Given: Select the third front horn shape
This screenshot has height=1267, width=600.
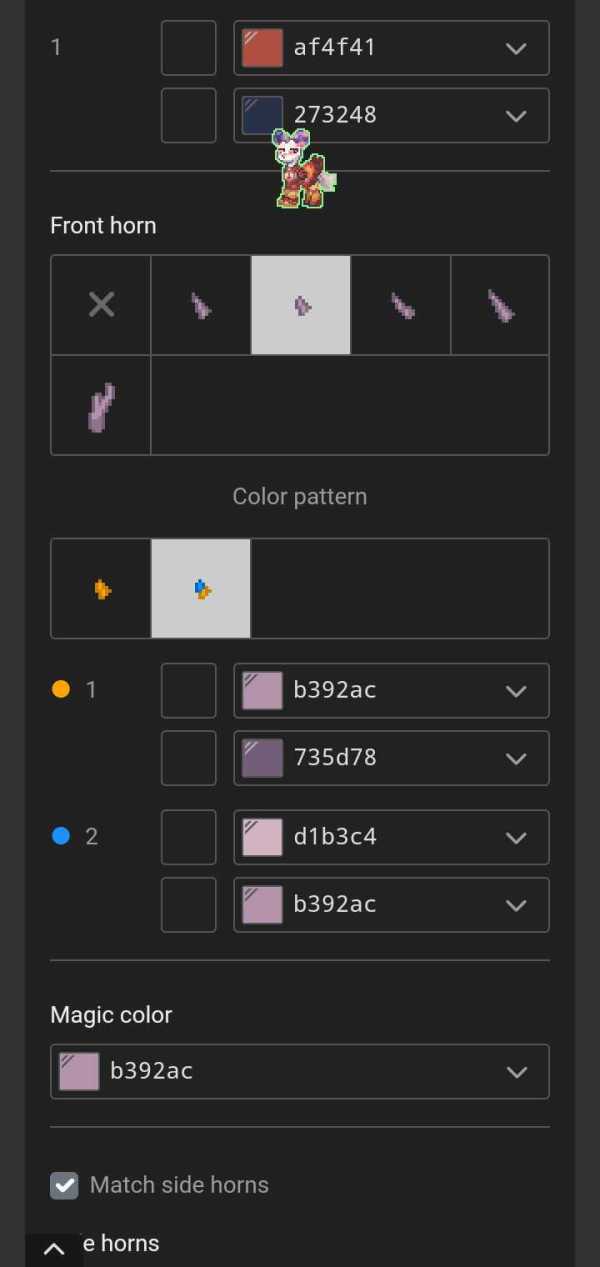Looking at the screenshot, I should click(401, 305).
